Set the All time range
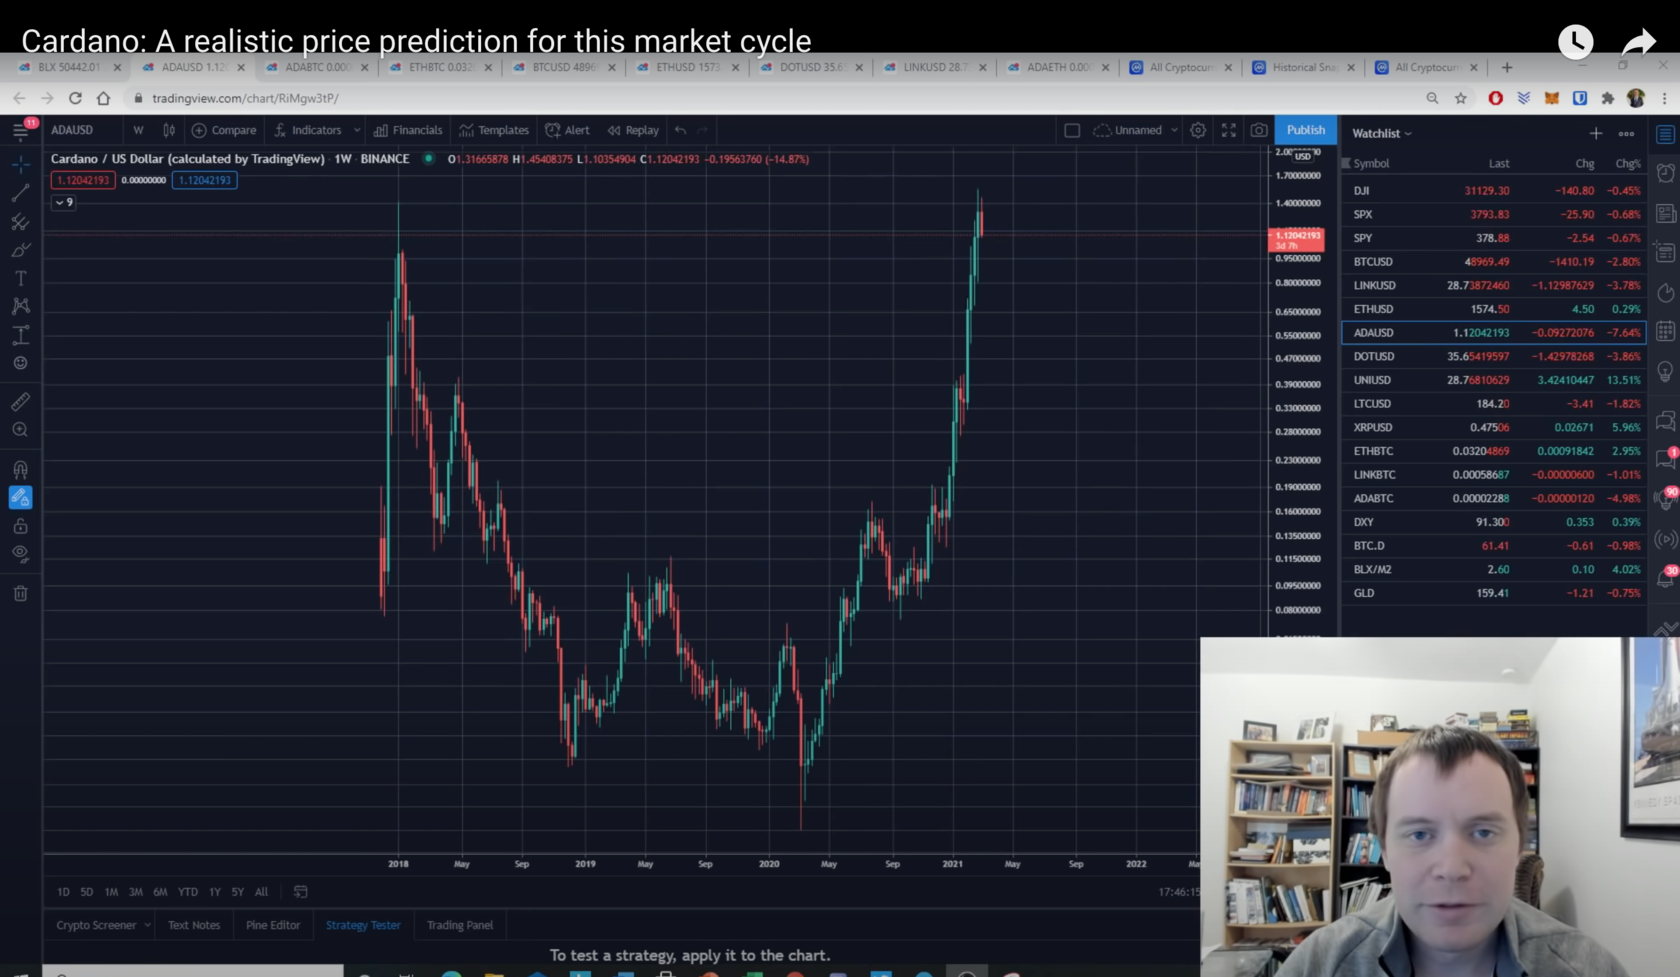The width and height of the screenshot is (1680, 977). (261, 892)
